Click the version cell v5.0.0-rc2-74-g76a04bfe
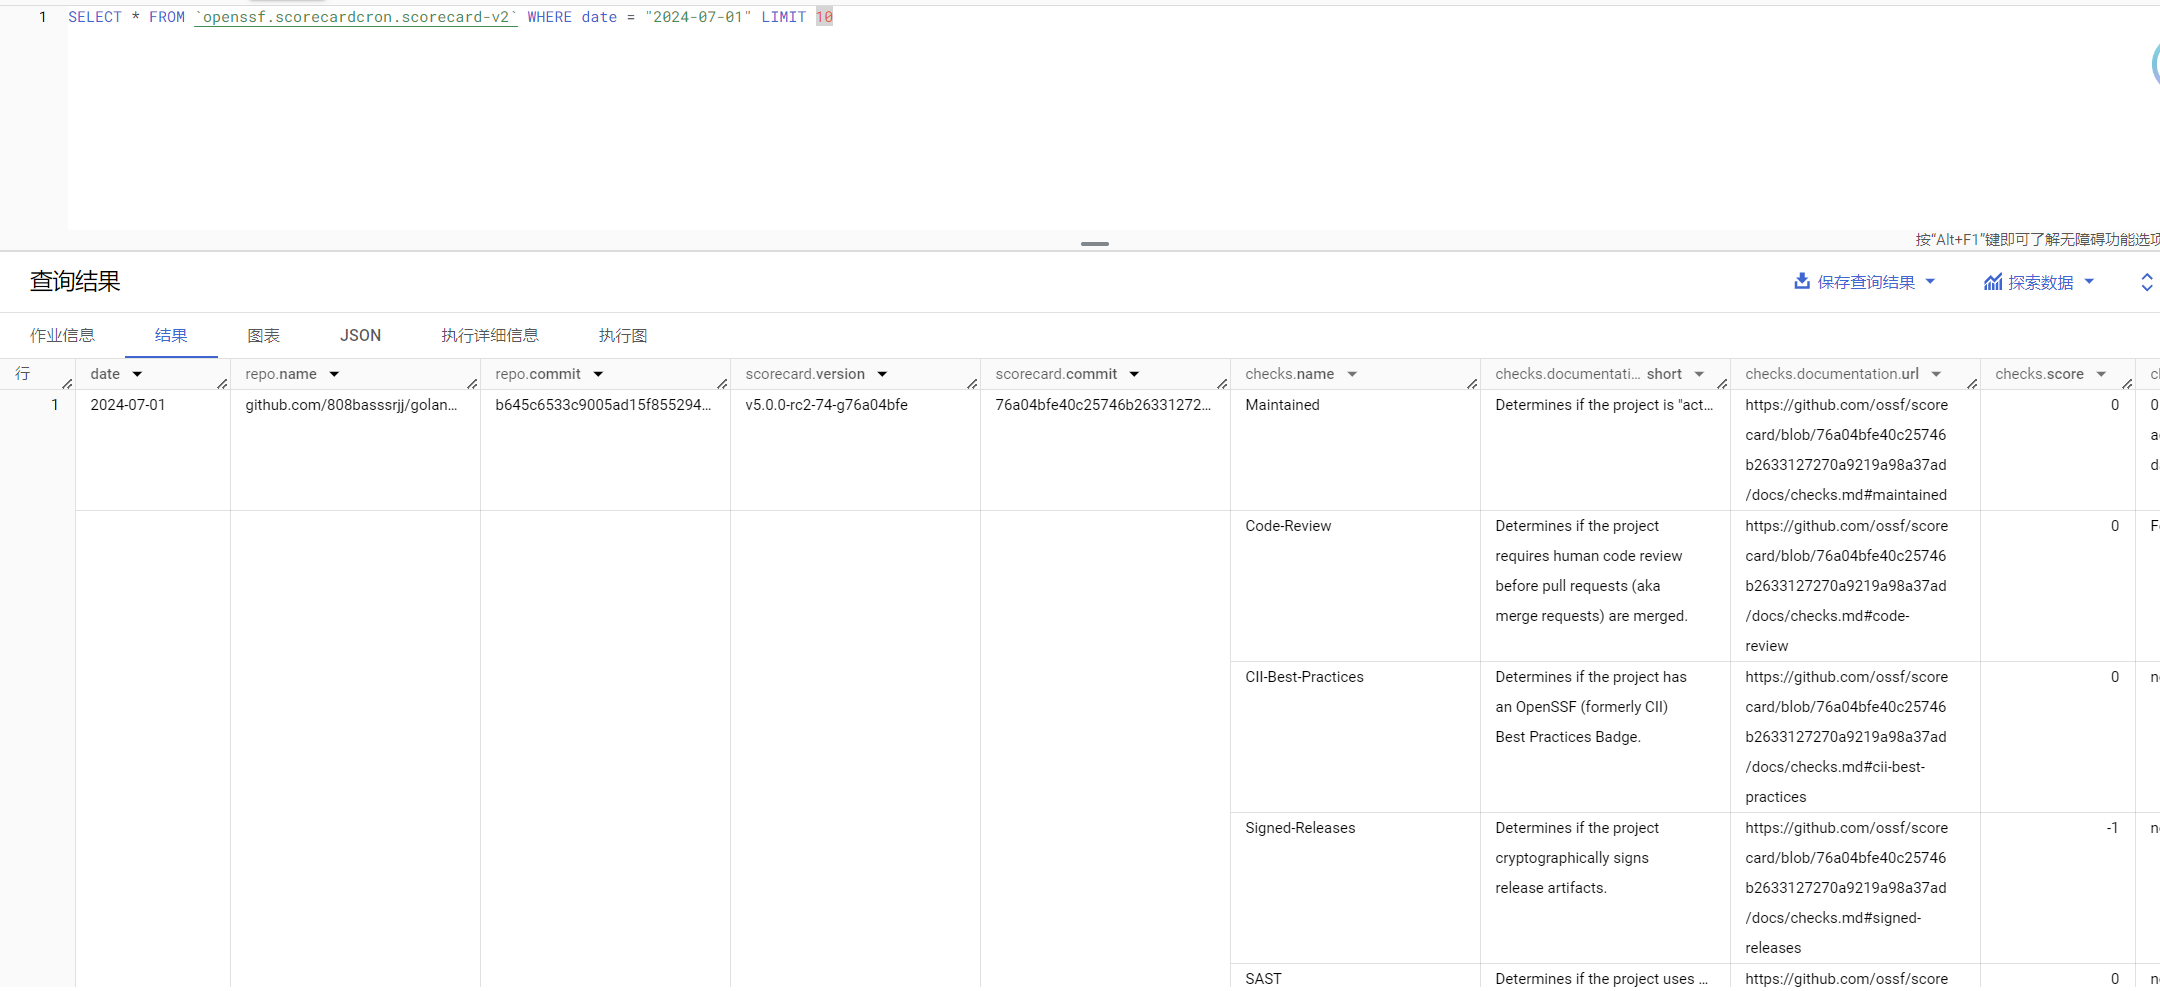2160x991 pixels. coord(826,405)
